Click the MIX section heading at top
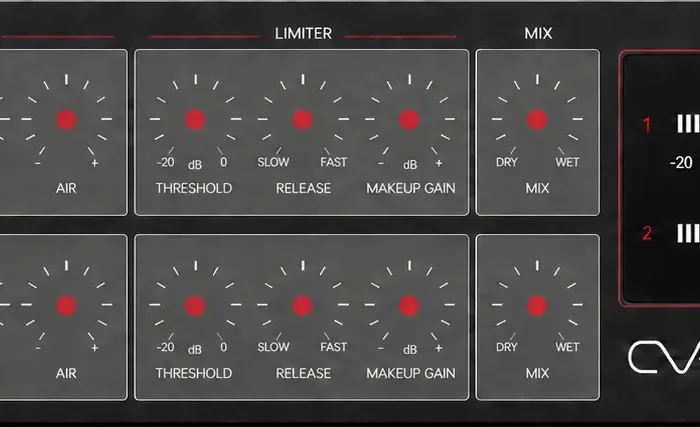 coord(538,33)
